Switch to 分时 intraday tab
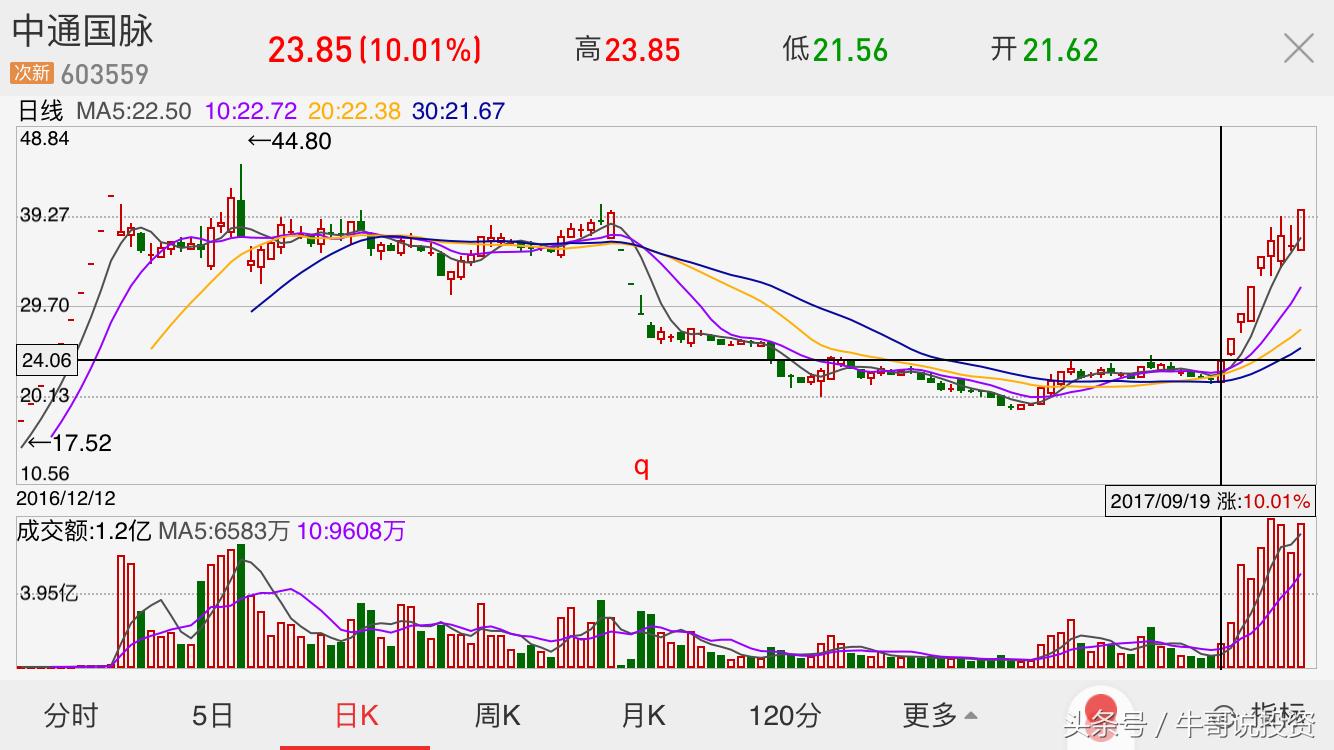 (x=71, y=715)
